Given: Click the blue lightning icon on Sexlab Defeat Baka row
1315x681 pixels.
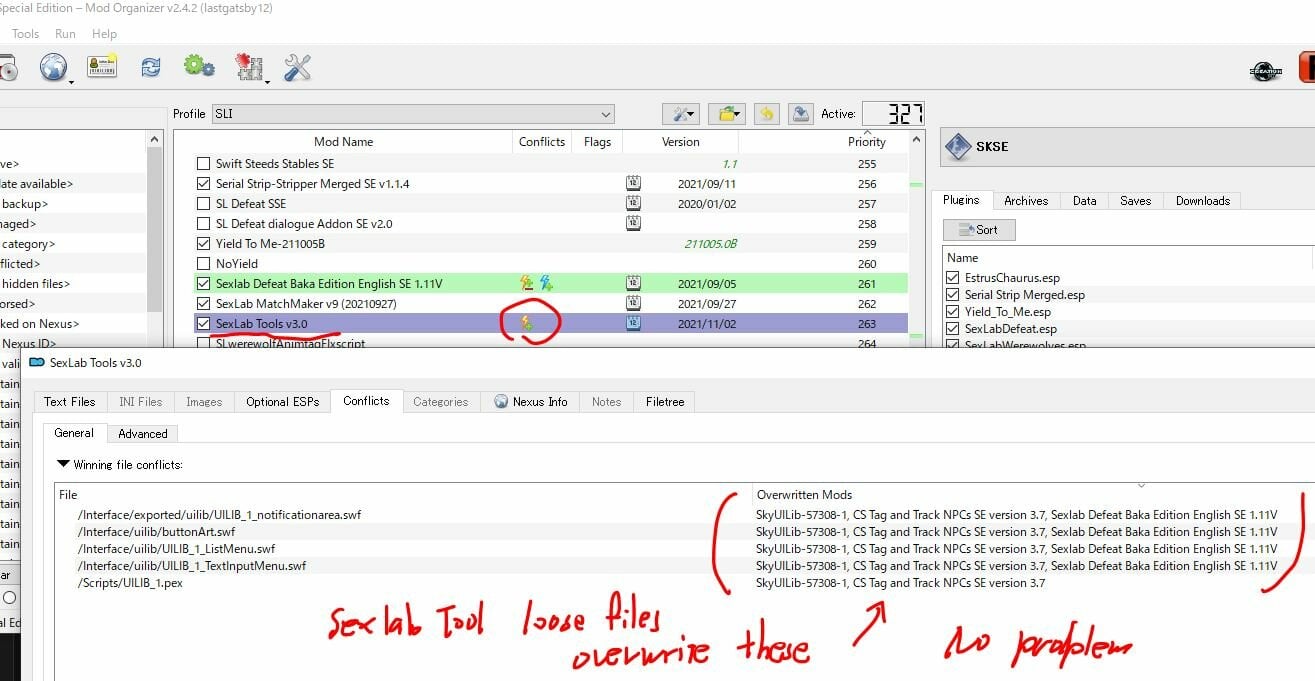Looking at the screenshot, I should [x=546, y=283].
